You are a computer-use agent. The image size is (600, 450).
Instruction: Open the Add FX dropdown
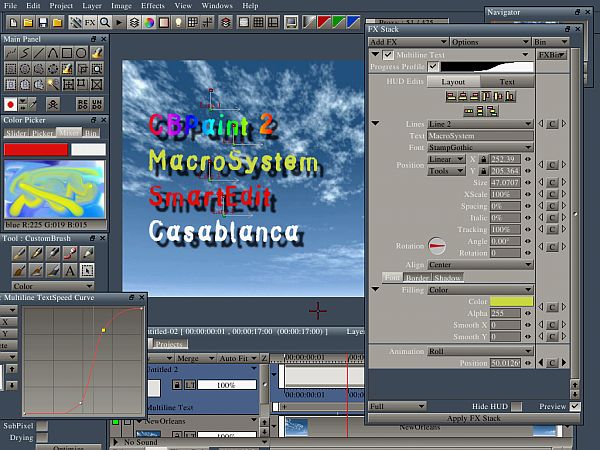tap(408, 42)
